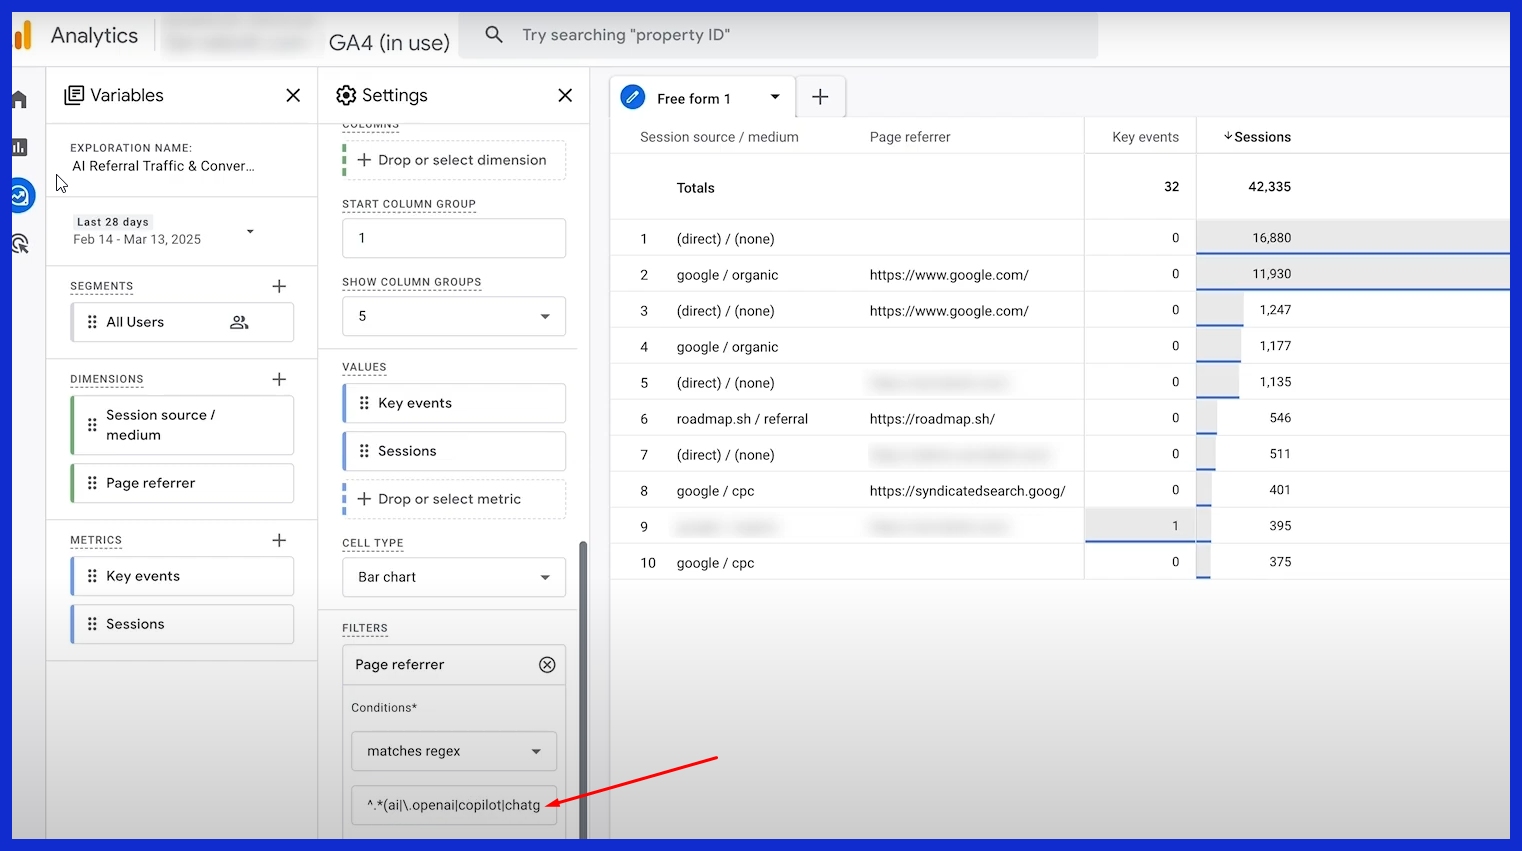Sort by the Sessions column header
This screenshot has width=1522, height=851.
[1262, 137]
